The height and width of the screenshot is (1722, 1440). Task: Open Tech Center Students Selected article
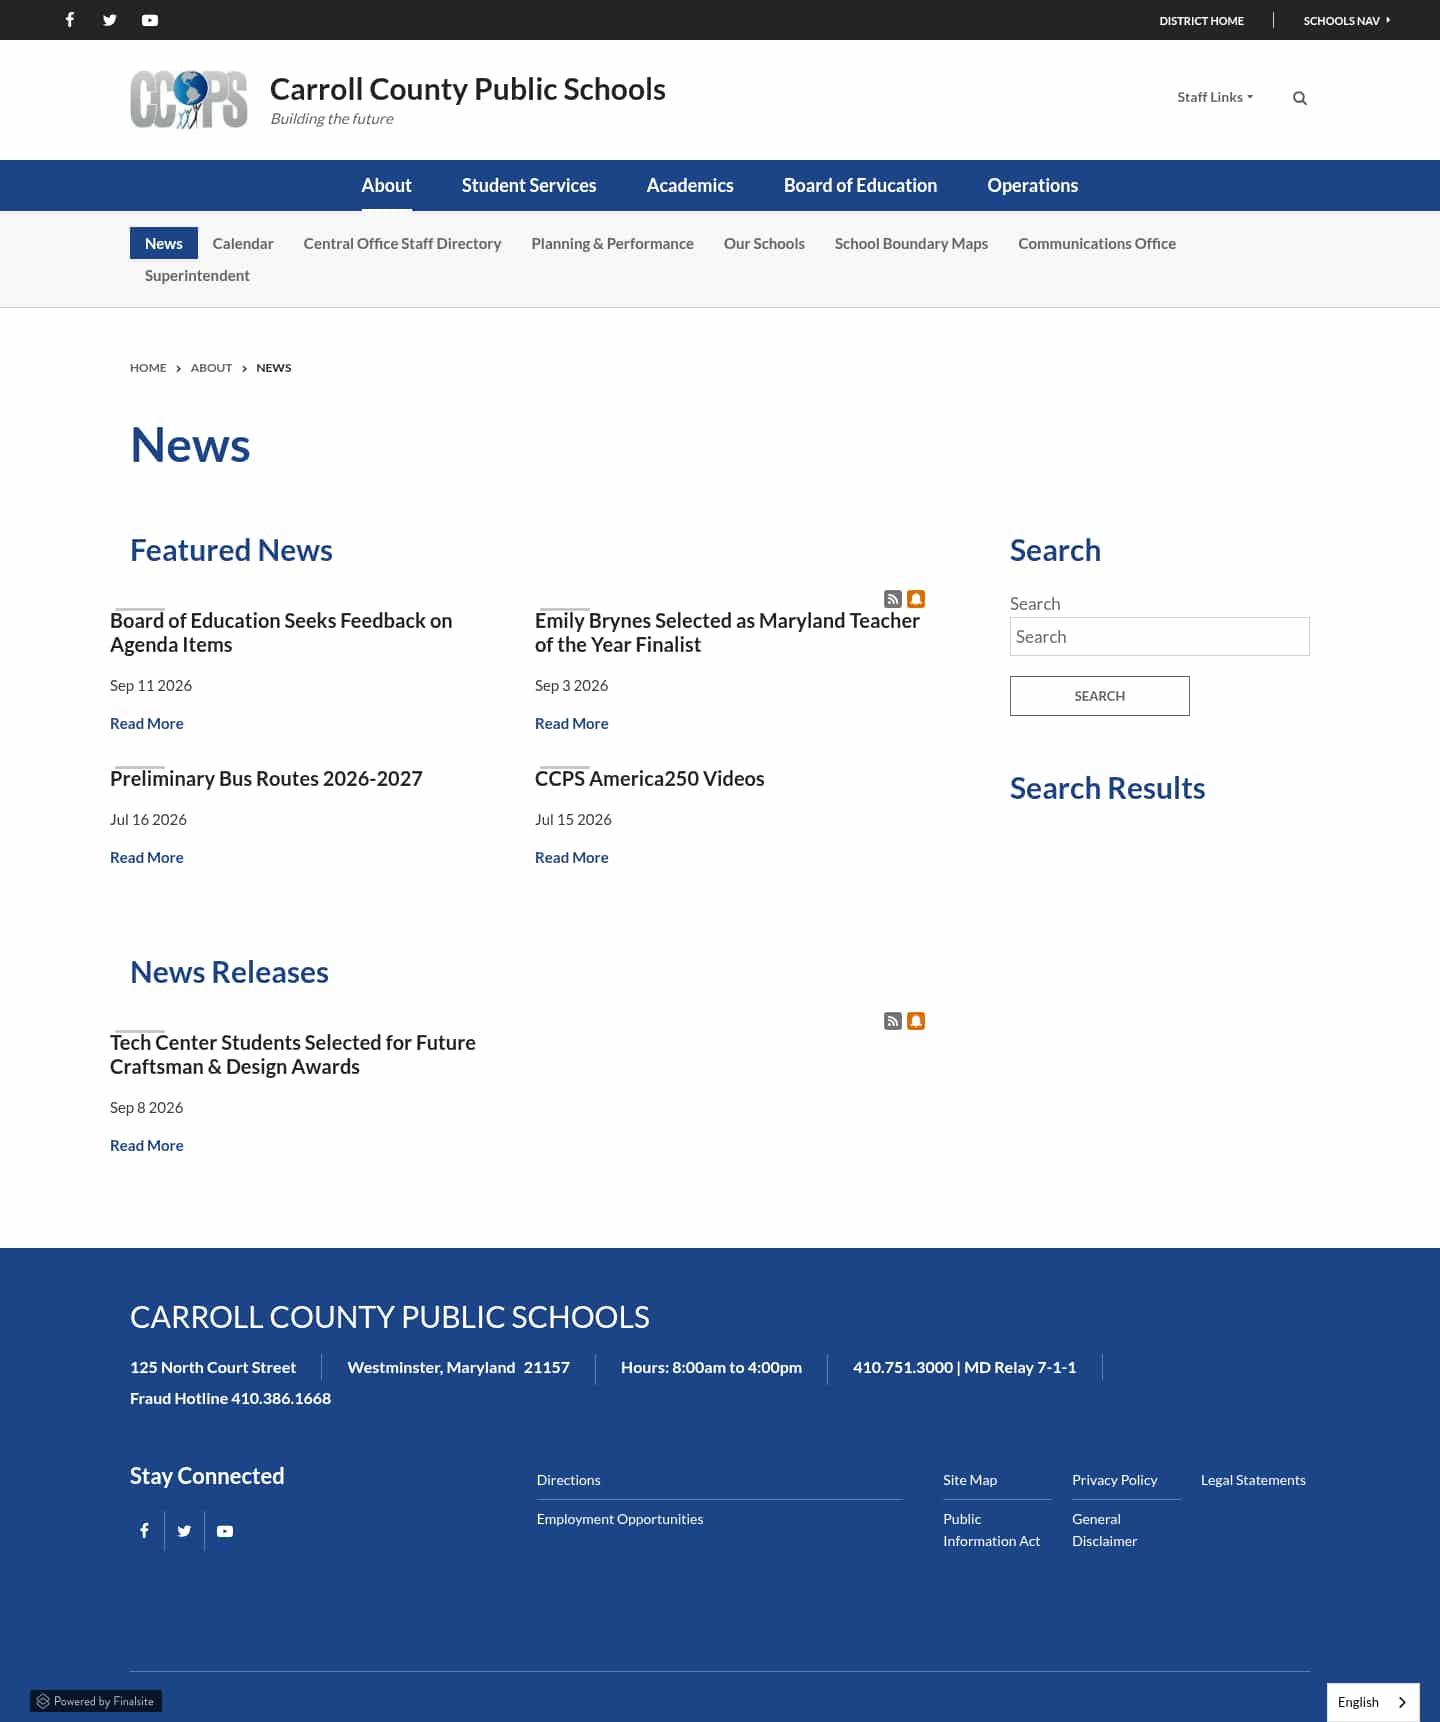click(x=293, y=1054)
